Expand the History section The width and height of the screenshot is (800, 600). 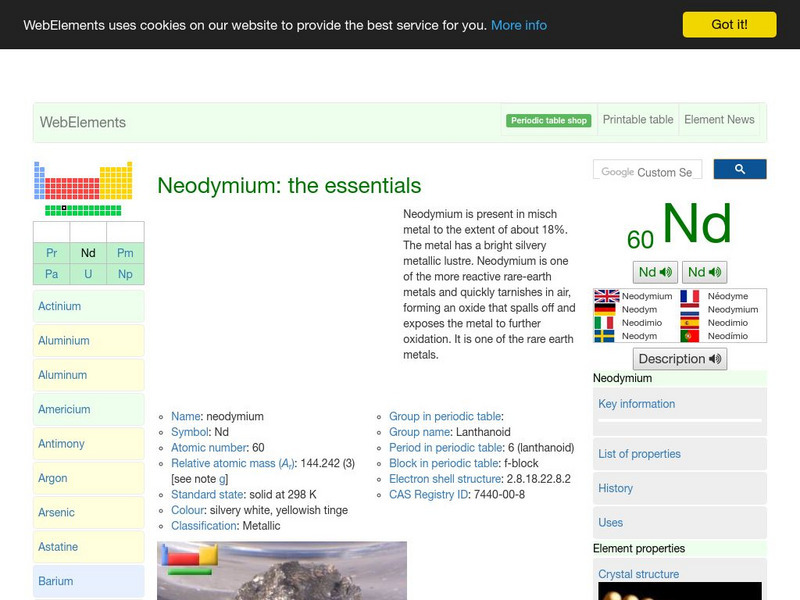613,489
